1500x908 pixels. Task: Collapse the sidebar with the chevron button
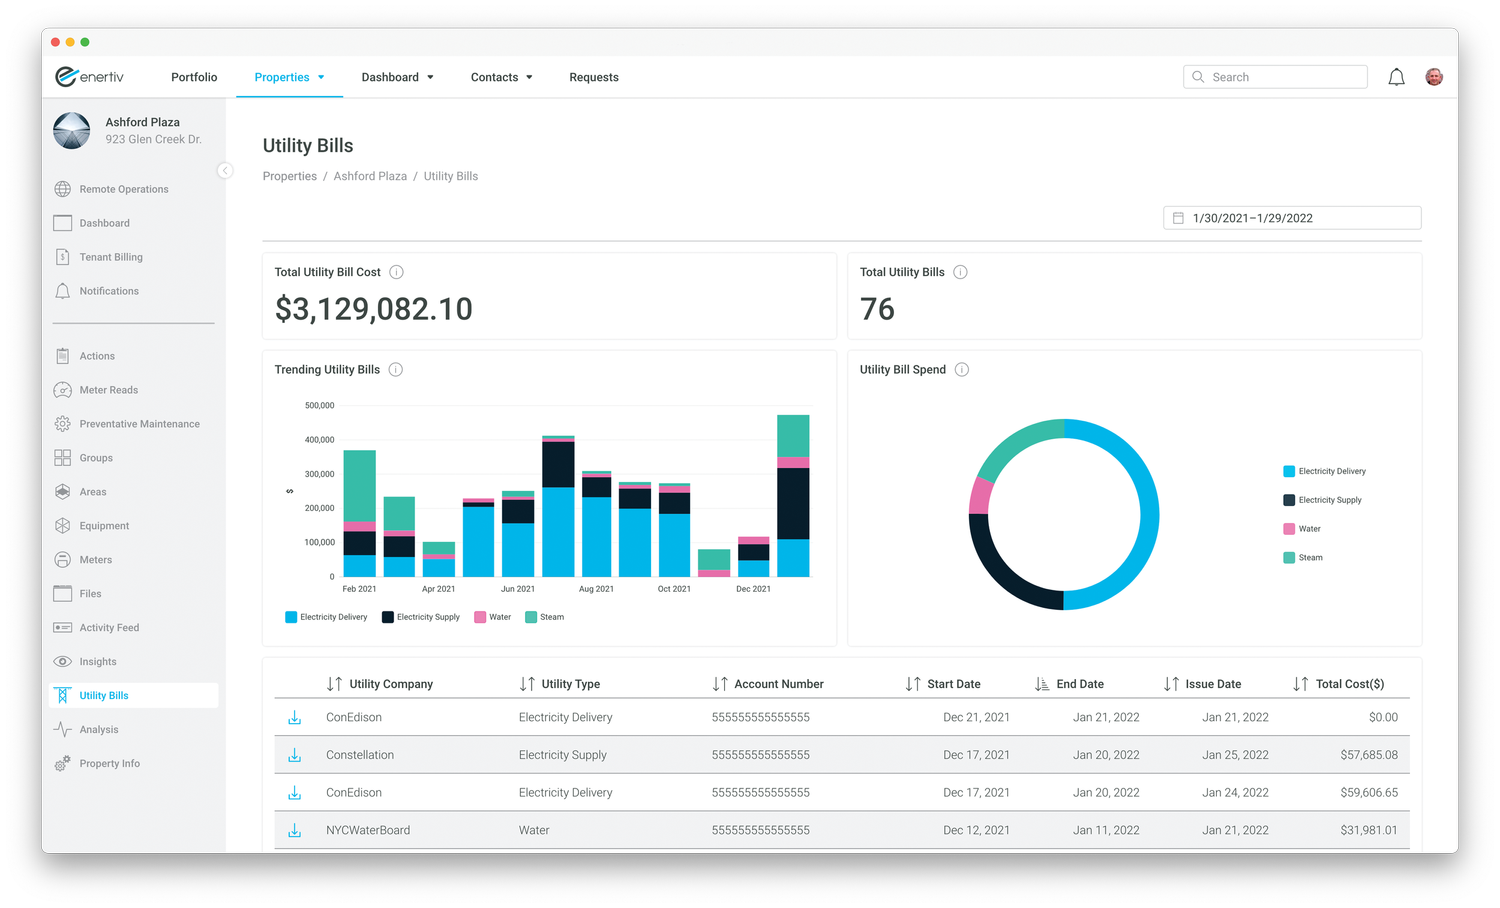coord(225,171)
